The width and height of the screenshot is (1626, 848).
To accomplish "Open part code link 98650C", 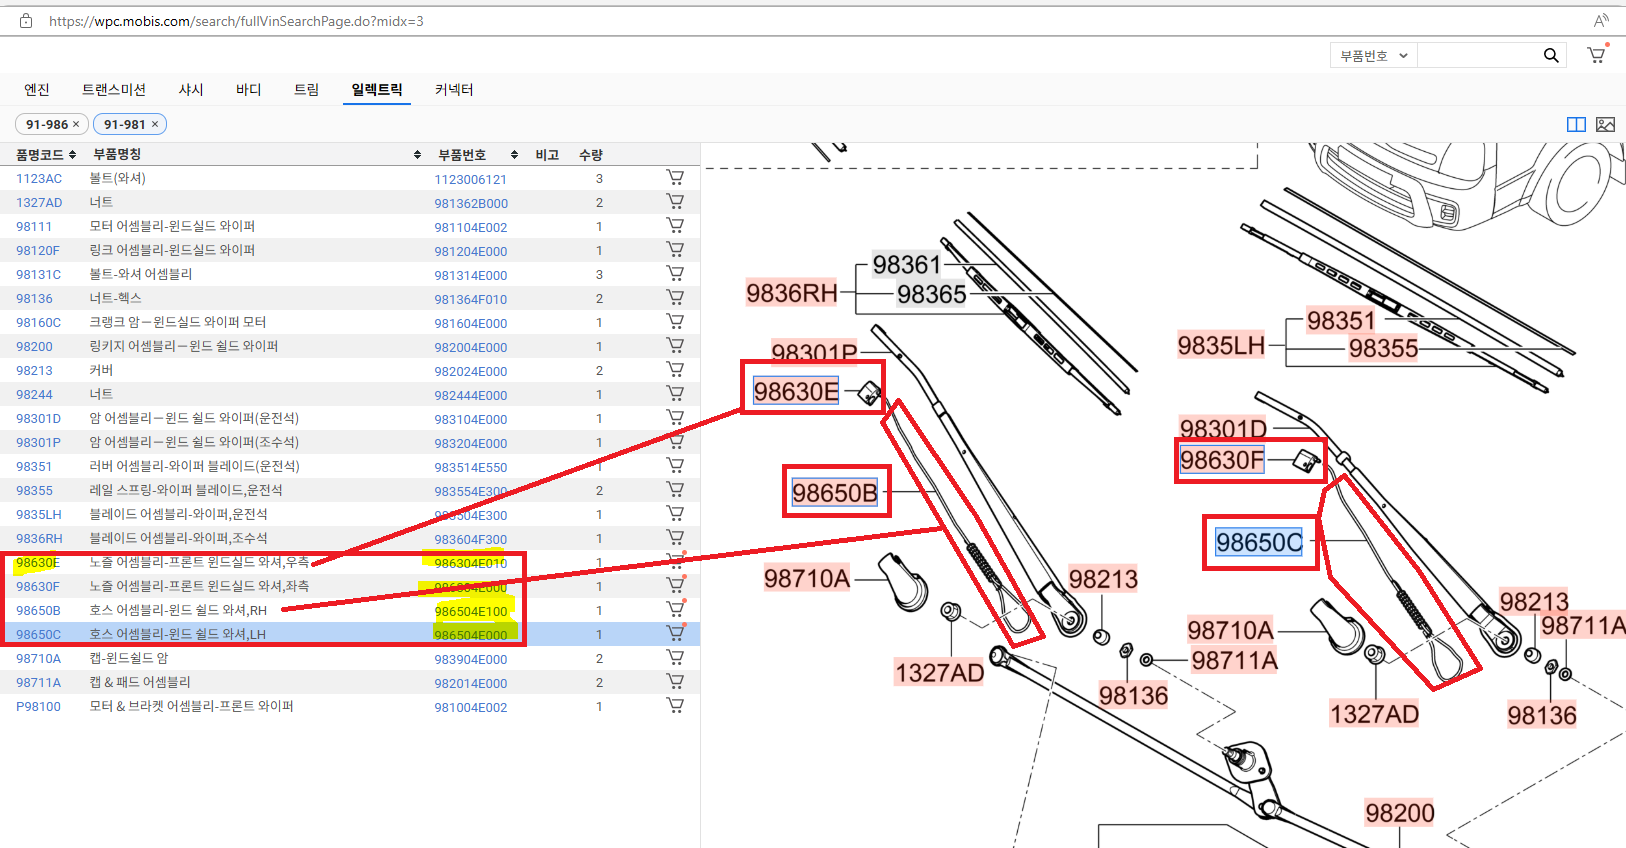I will [x=38, y=635].
